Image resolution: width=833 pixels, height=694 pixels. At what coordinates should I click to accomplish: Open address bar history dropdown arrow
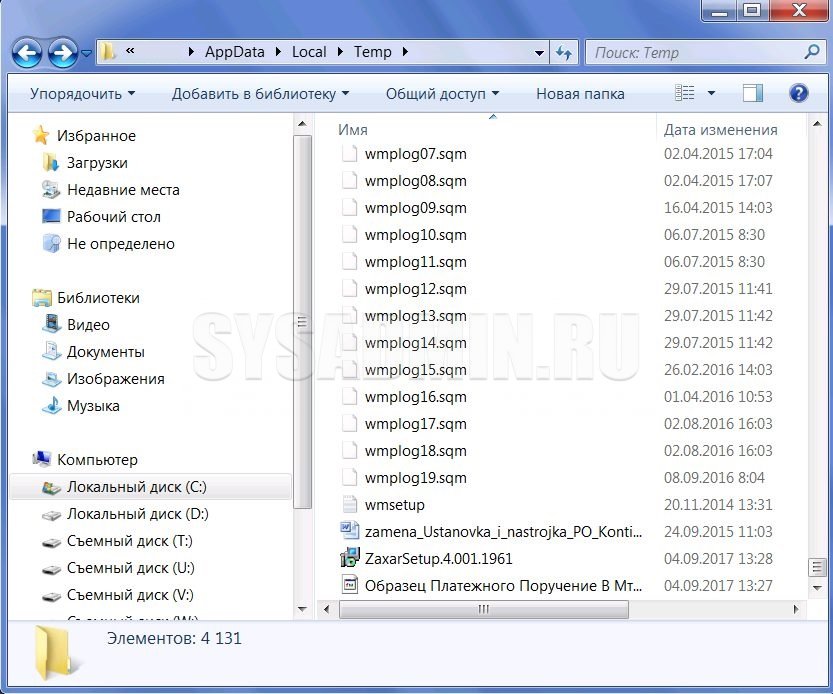point(540,52)
